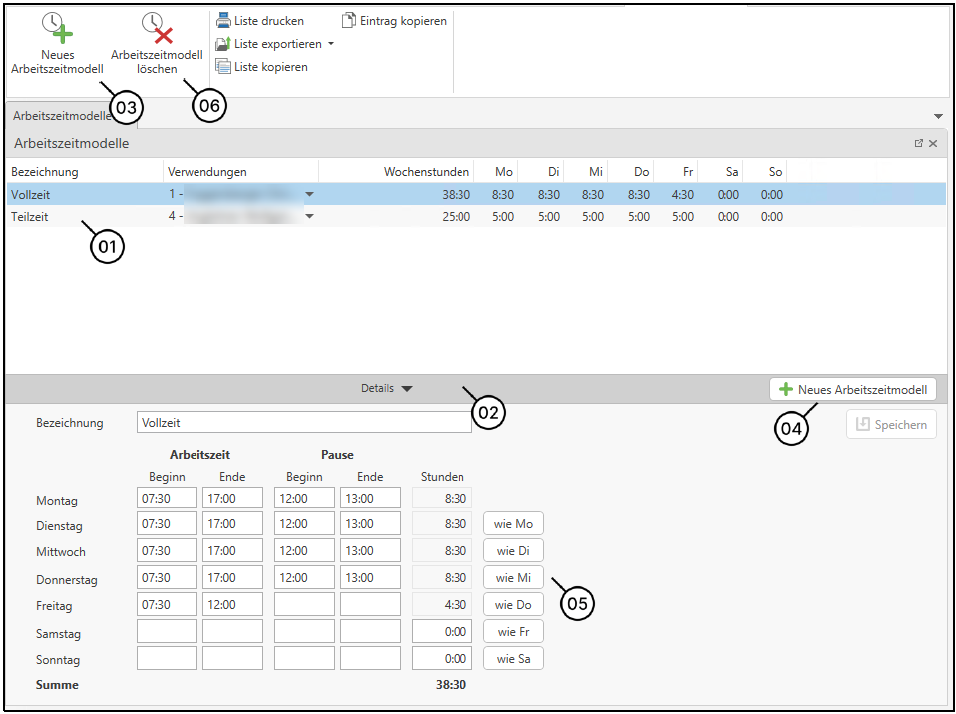Screen dimensions: 956x714
Task: Expand the Verwendungen dropdown in the Vollzeit row
Action: click(x=309, y=195)
